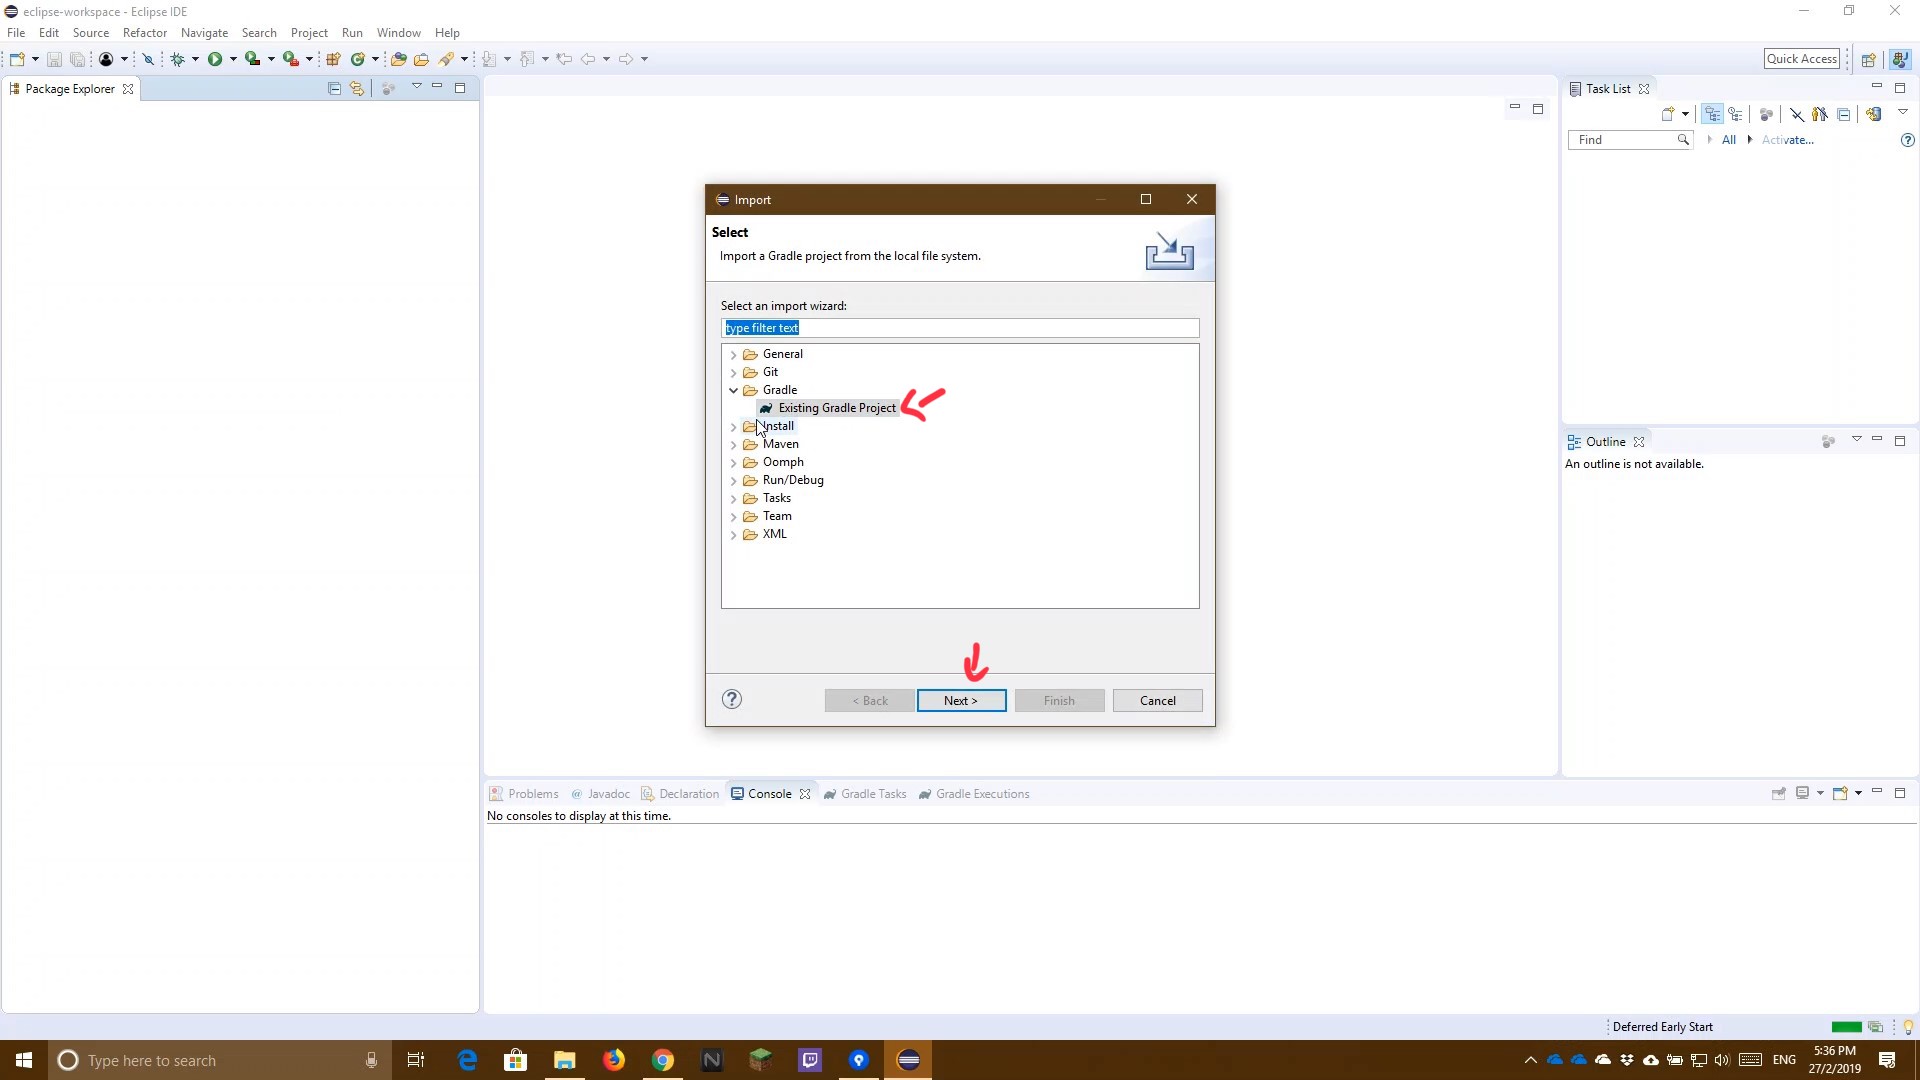The height and width of the screenshot is (1080, 1920).
Task: Toggle Link with Editor in Package Explorer
Action: [x=356, y=88]
